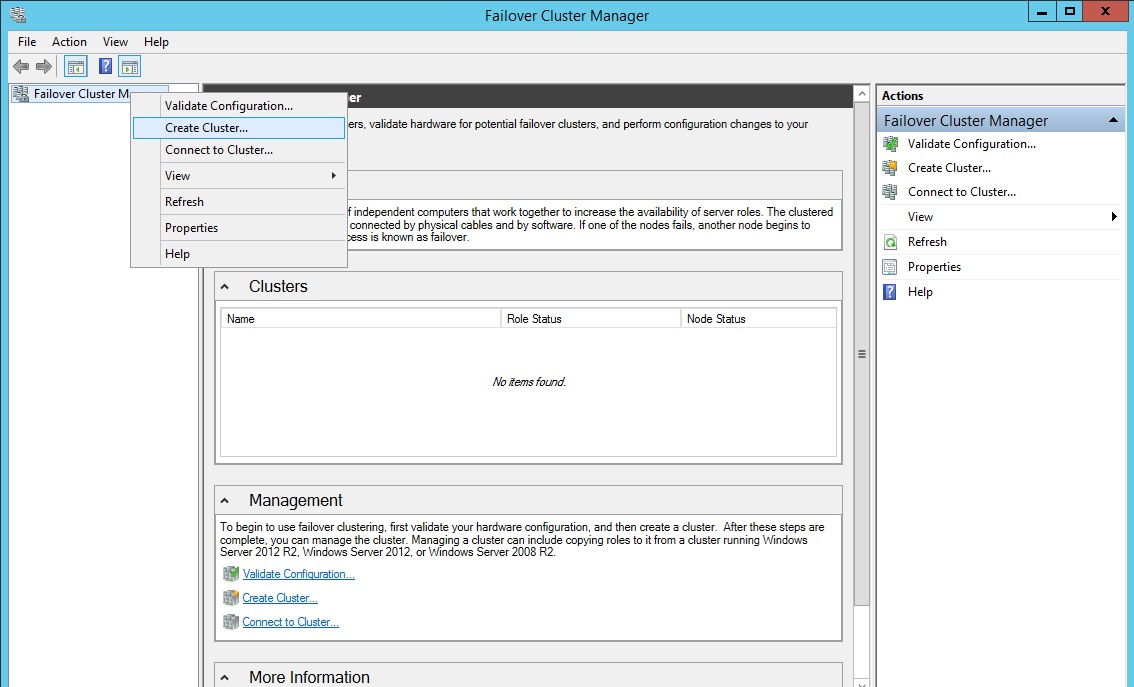Collapse the Management section
The width and height of the screenshot is (1134, 687).
tap(225, 500)
